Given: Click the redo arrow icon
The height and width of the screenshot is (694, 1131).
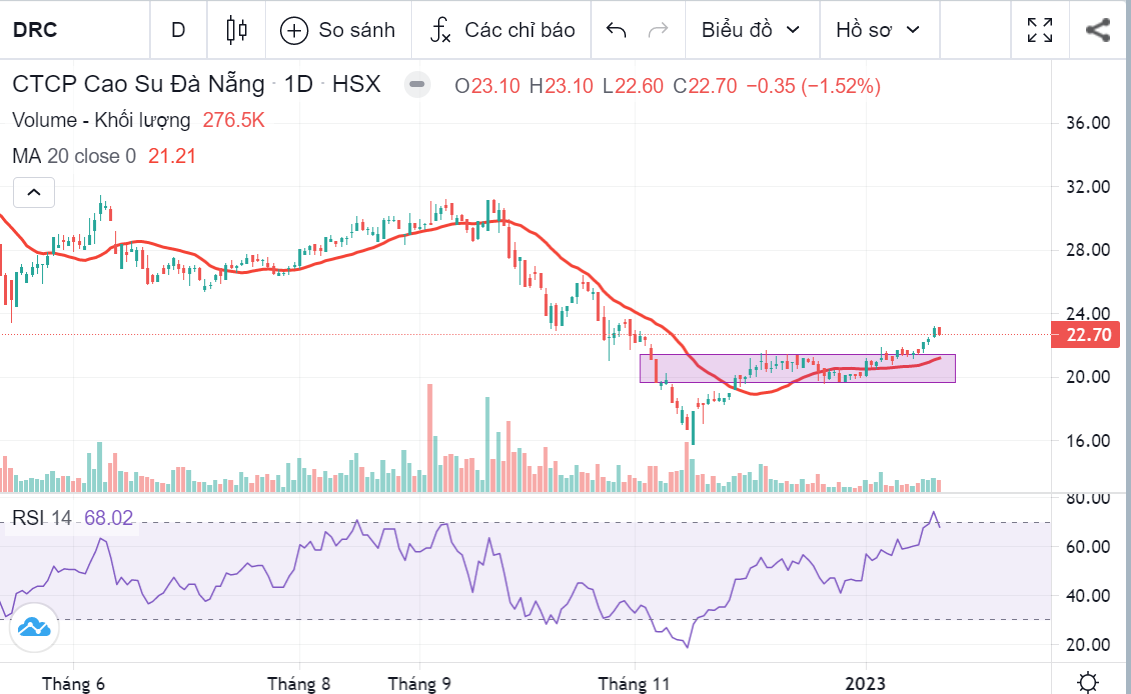Looking at the screenshot, I should tap(658, 30).
